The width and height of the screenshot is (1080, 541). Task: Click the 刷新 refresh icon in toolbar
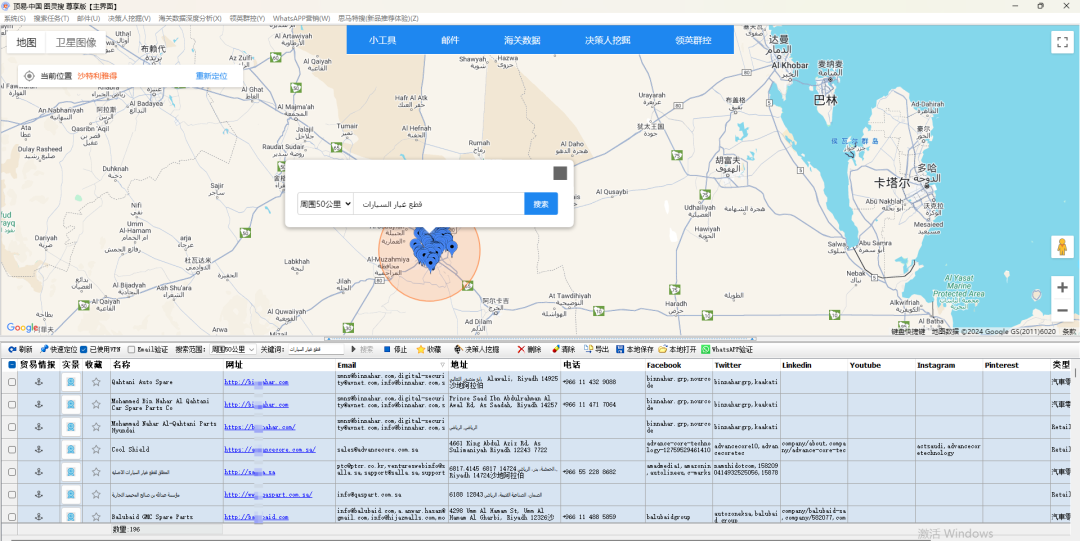click(12, 349)
